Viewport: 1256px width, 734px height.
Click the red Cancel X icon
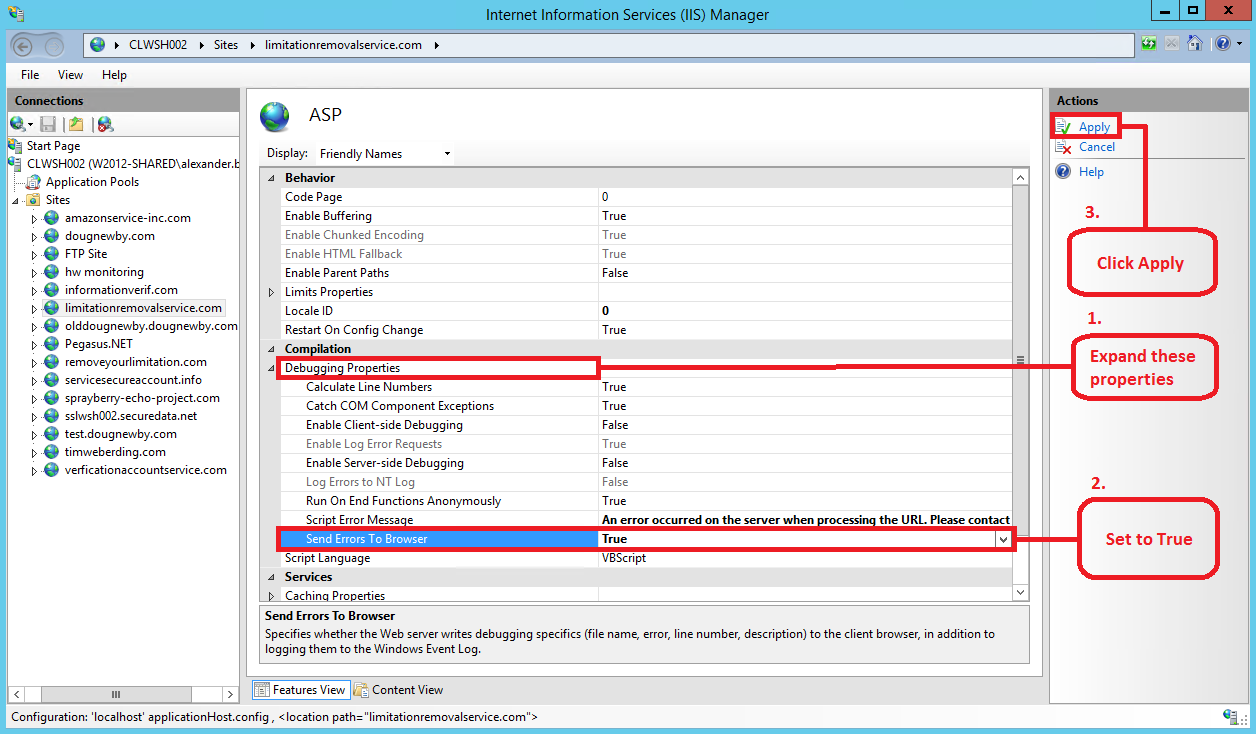click(1064, 147)
